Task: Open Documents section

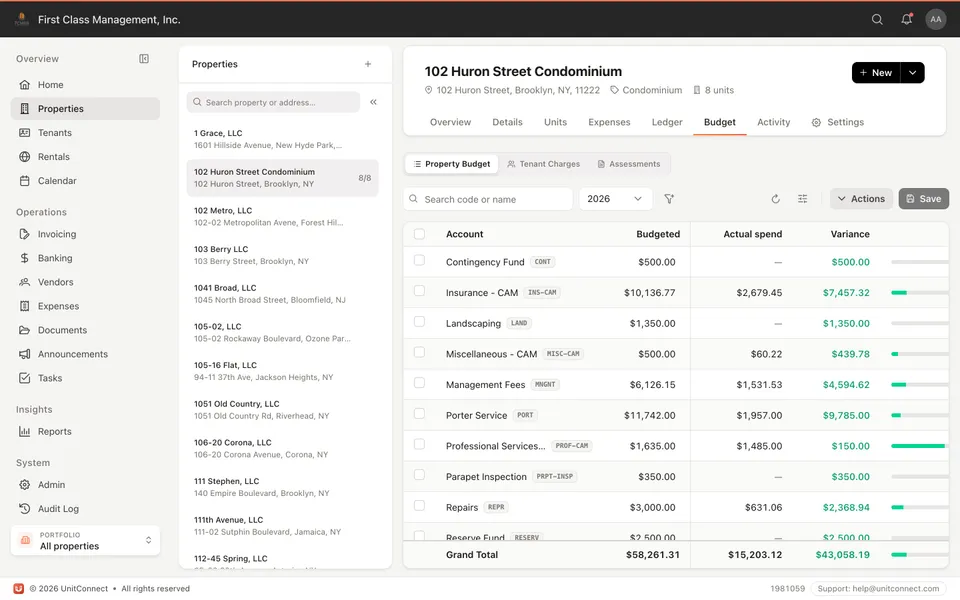Action: 85,330
